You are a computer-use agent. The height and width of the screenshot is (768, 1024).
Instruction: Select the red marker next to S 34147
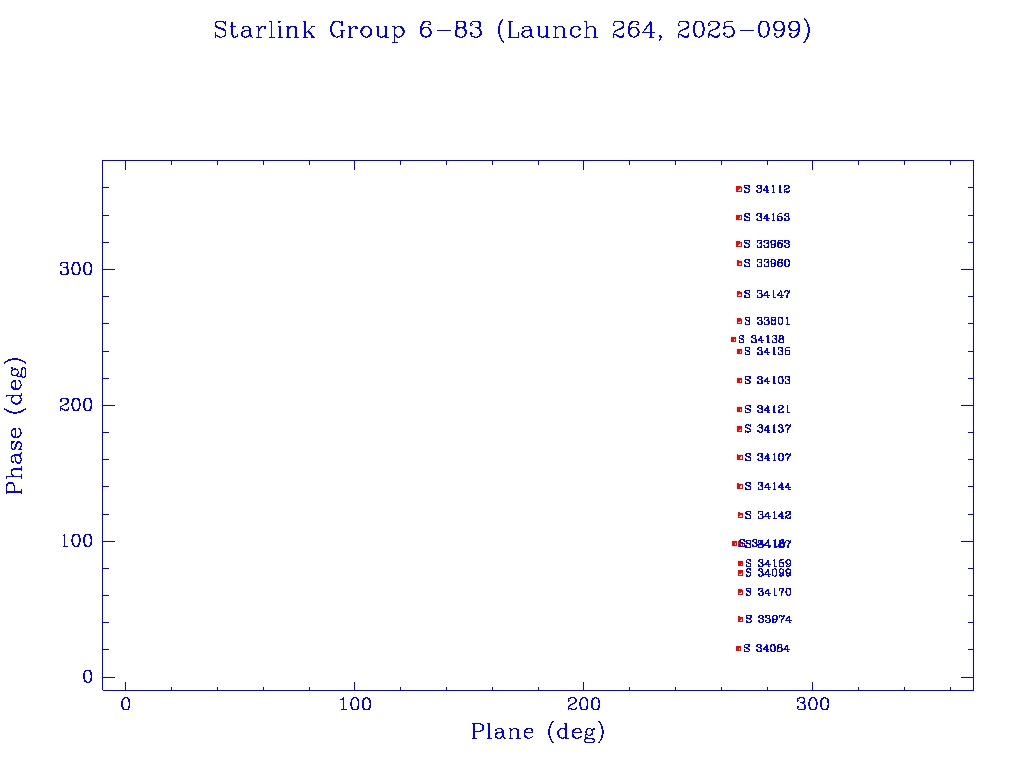[739, 295]
